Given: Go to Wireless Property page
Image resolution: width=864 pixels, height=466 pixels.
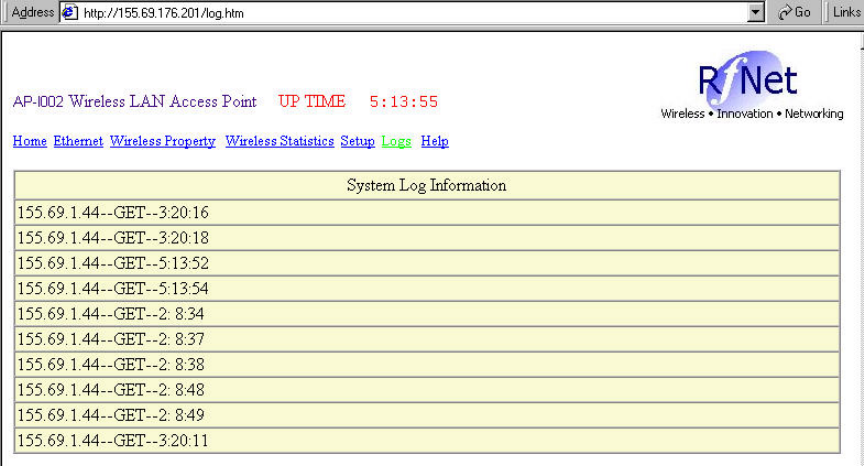Looking at the screenshot, I should [x=163, y=142].
